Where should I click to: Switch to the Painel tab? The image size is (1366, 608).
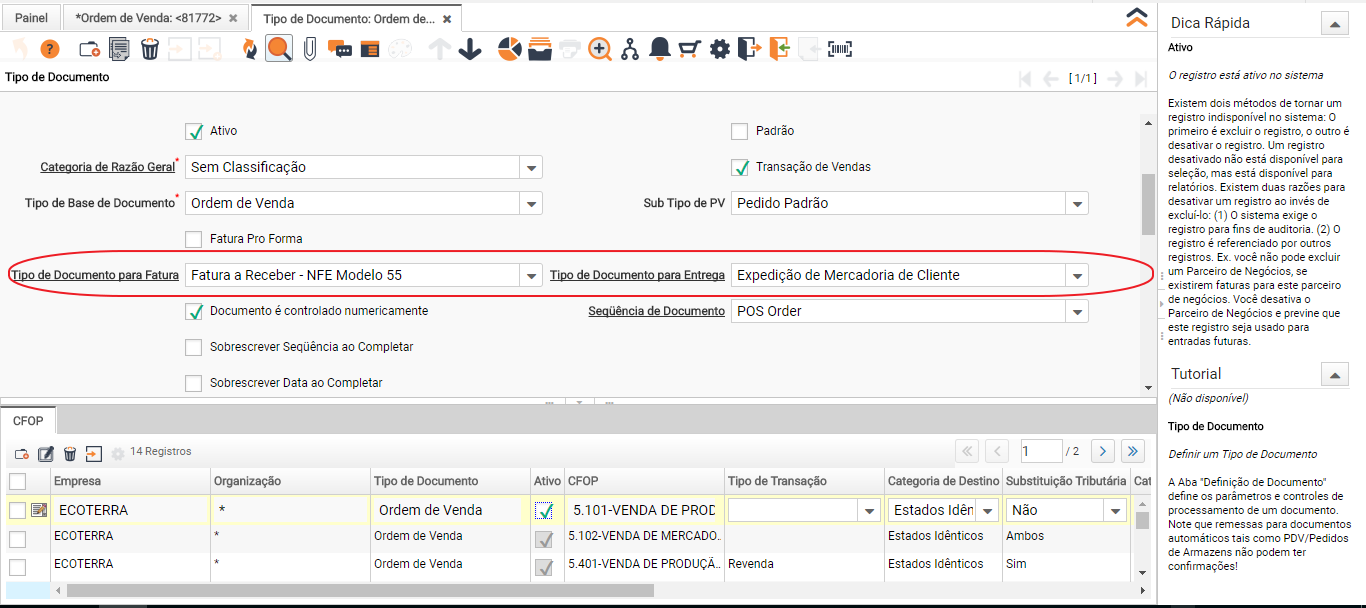[x=31, y=18]
